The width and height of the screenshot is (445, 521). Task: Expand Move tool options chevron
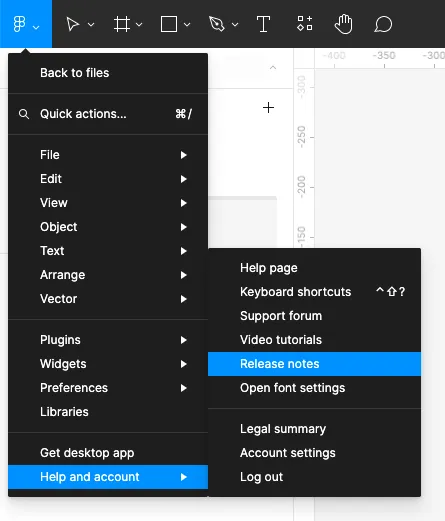[91, 24]
